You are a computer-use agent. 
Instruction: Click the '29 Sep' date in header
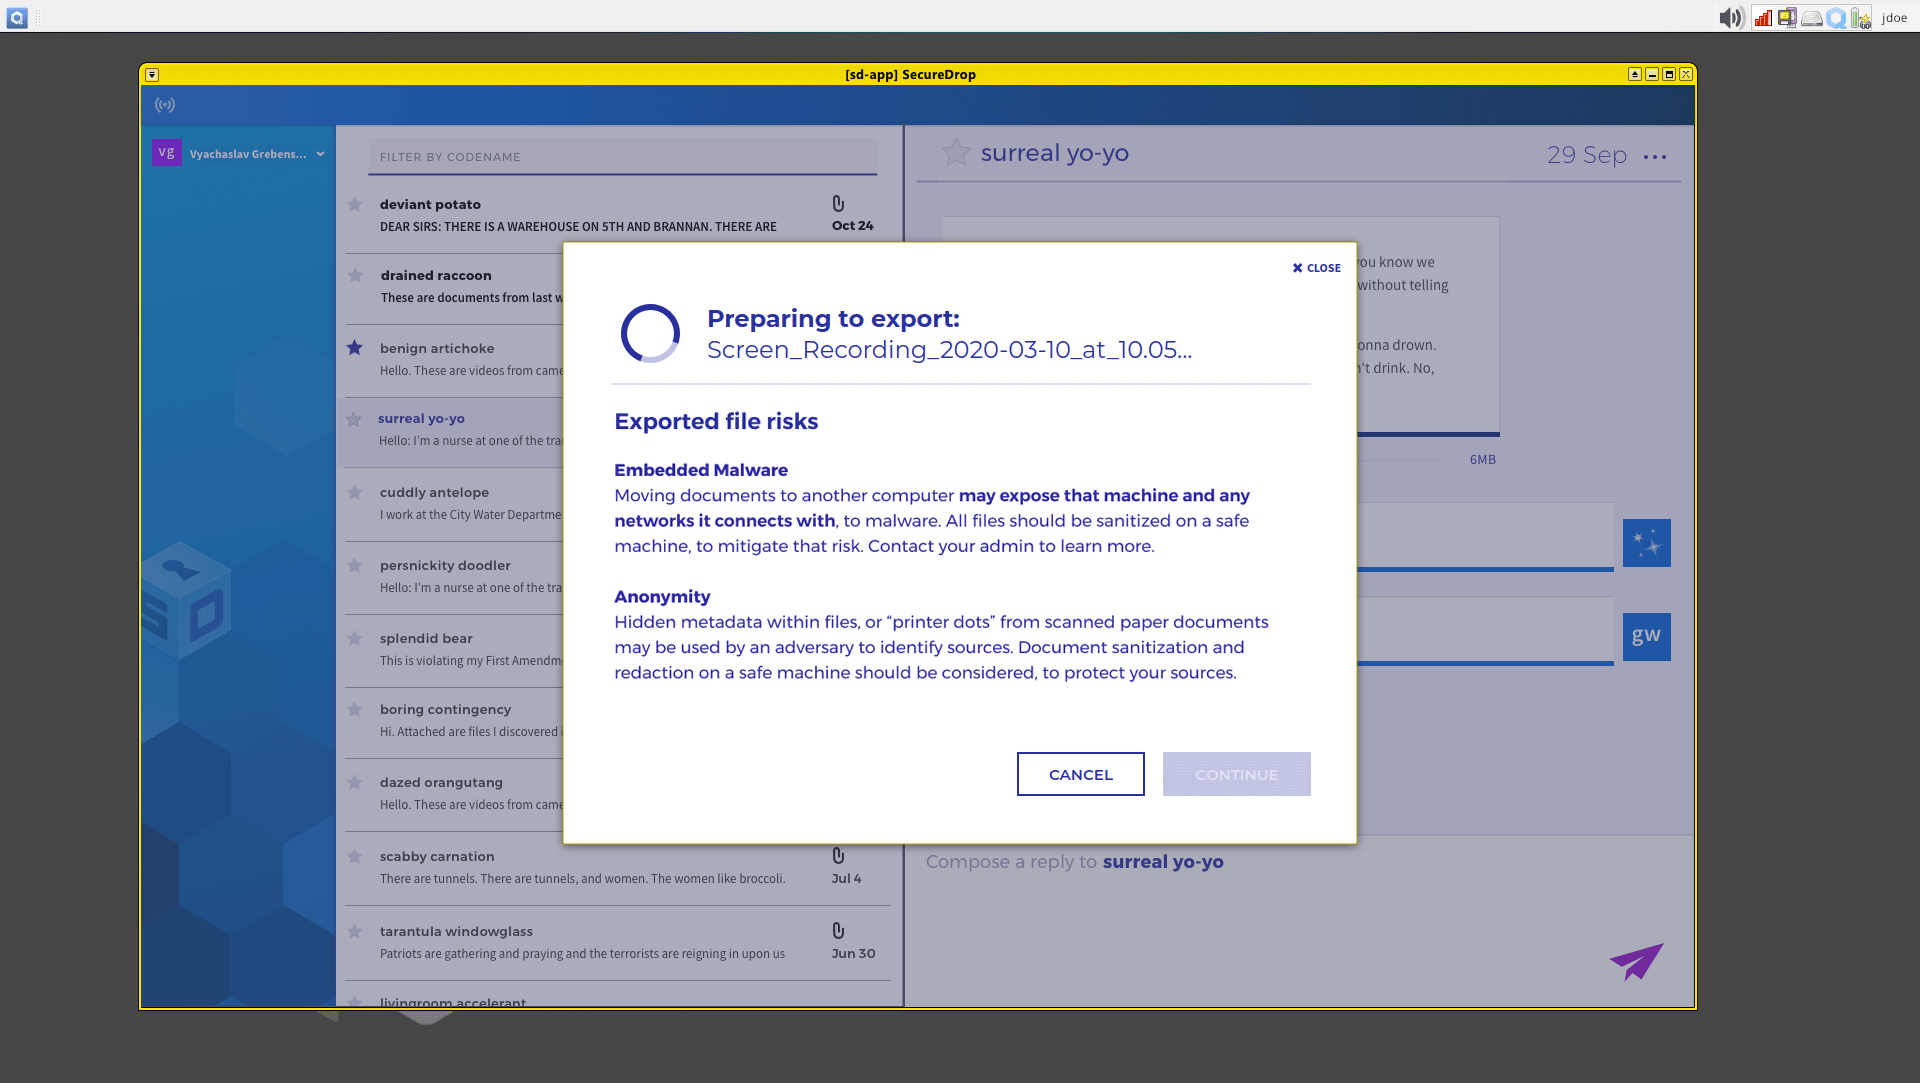pos(1586,155)
